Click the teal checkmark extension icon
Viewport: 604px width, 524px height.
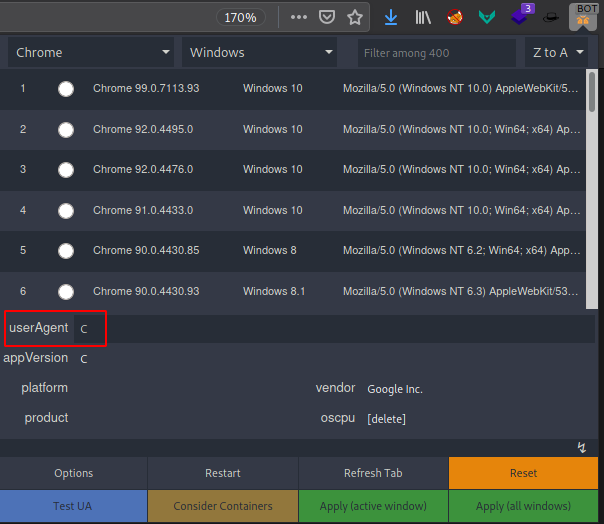487,17
